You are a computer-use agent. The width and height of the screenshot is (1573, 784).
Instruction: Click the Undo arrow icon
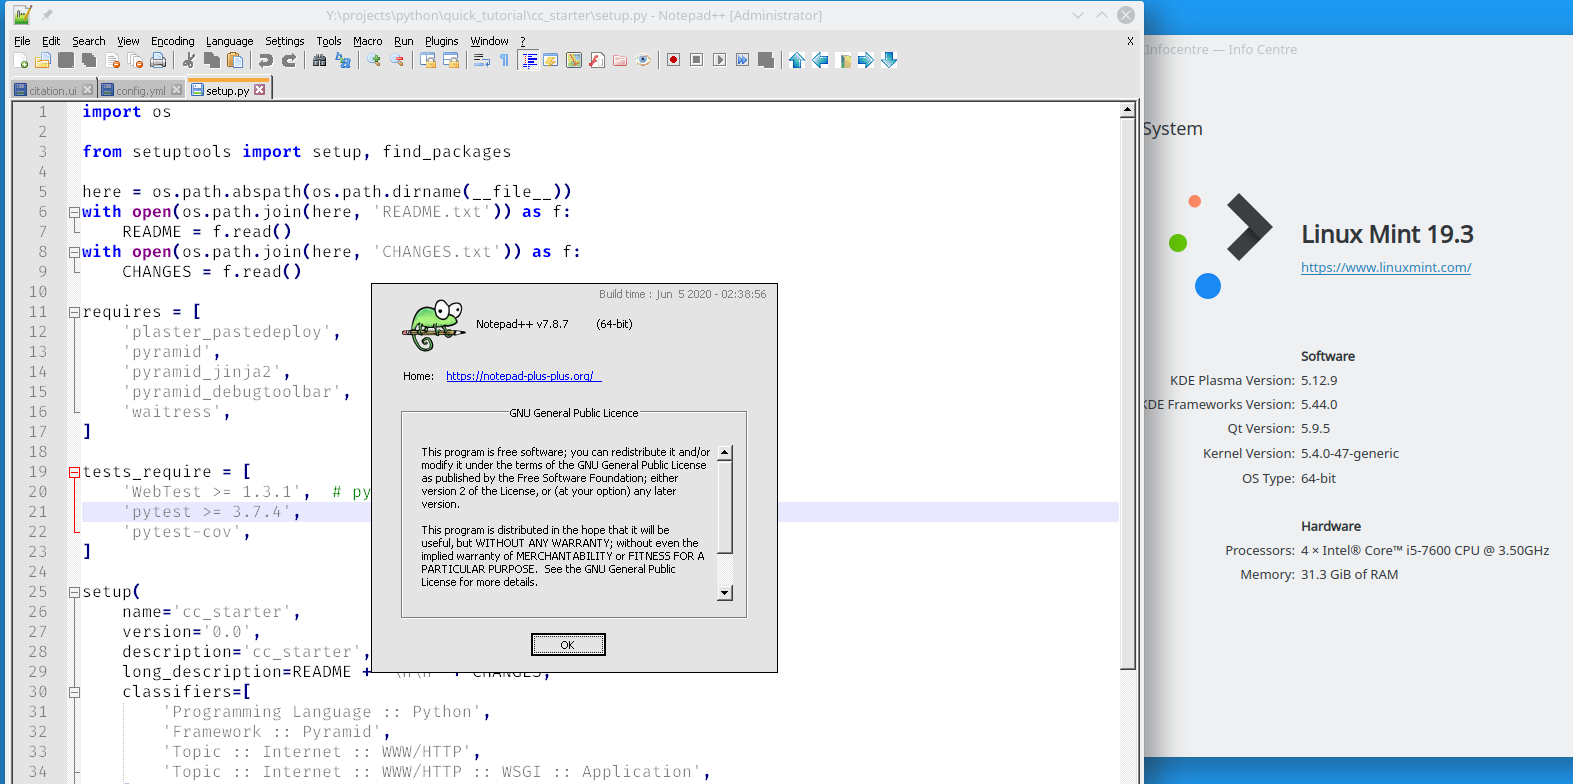point(265,60)
